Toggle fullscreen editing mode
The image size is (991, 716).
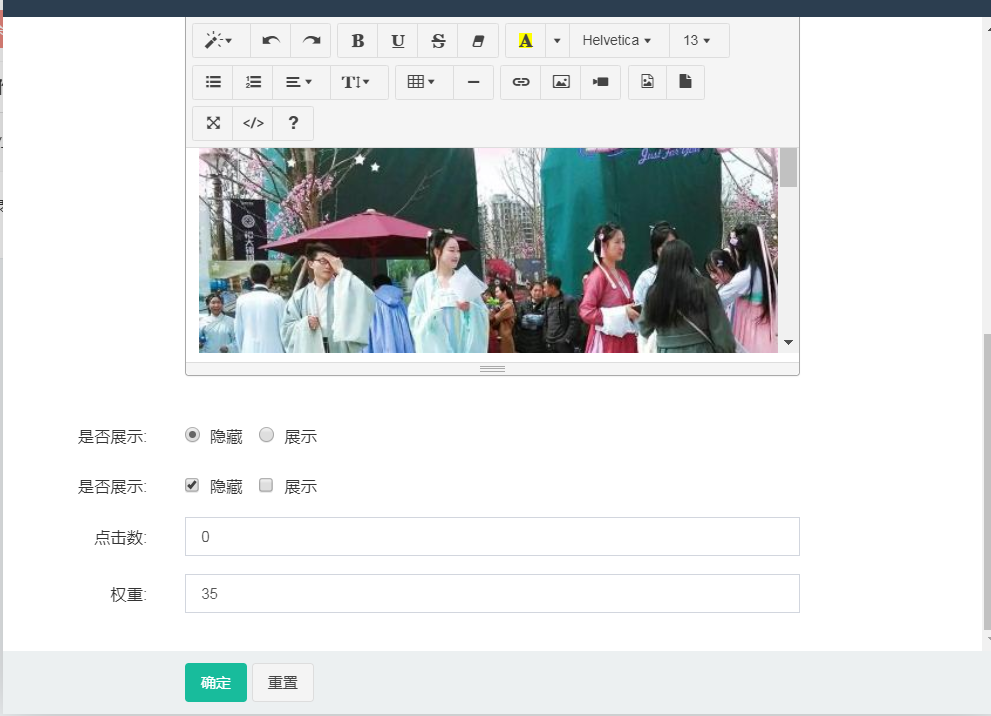click(x=212, y=122)
